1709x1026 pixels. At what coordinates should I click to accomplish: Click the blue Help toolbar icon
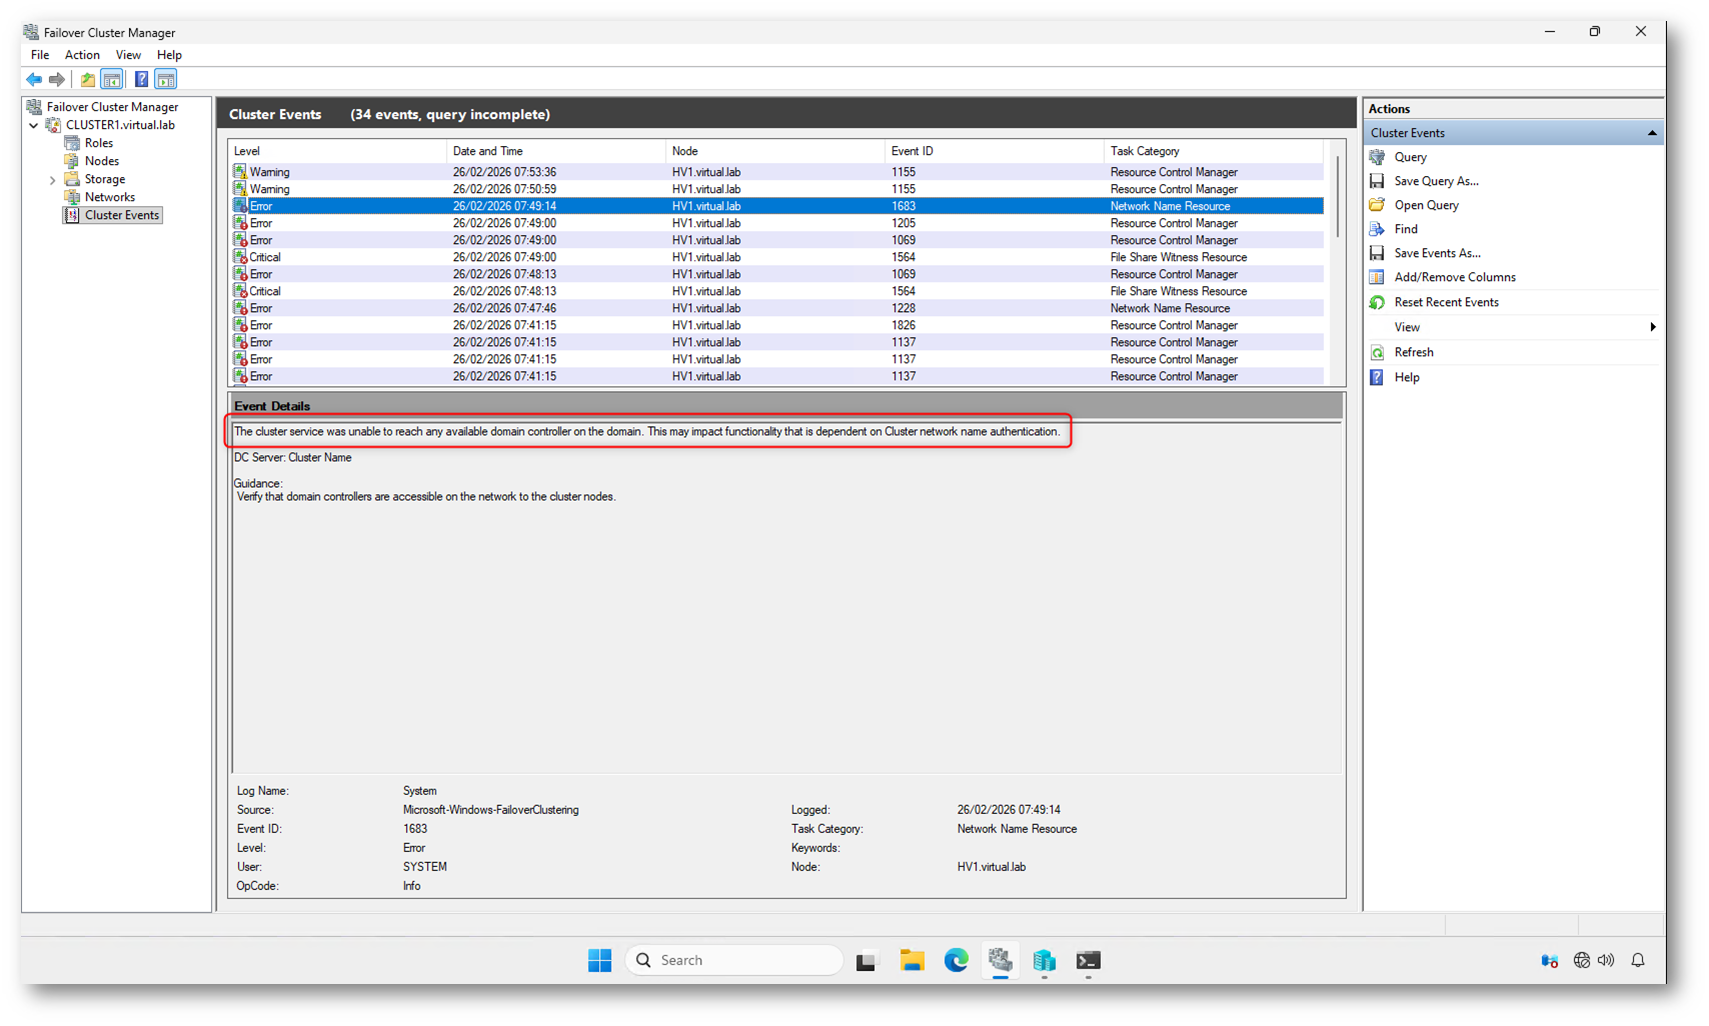click(141, 79)
